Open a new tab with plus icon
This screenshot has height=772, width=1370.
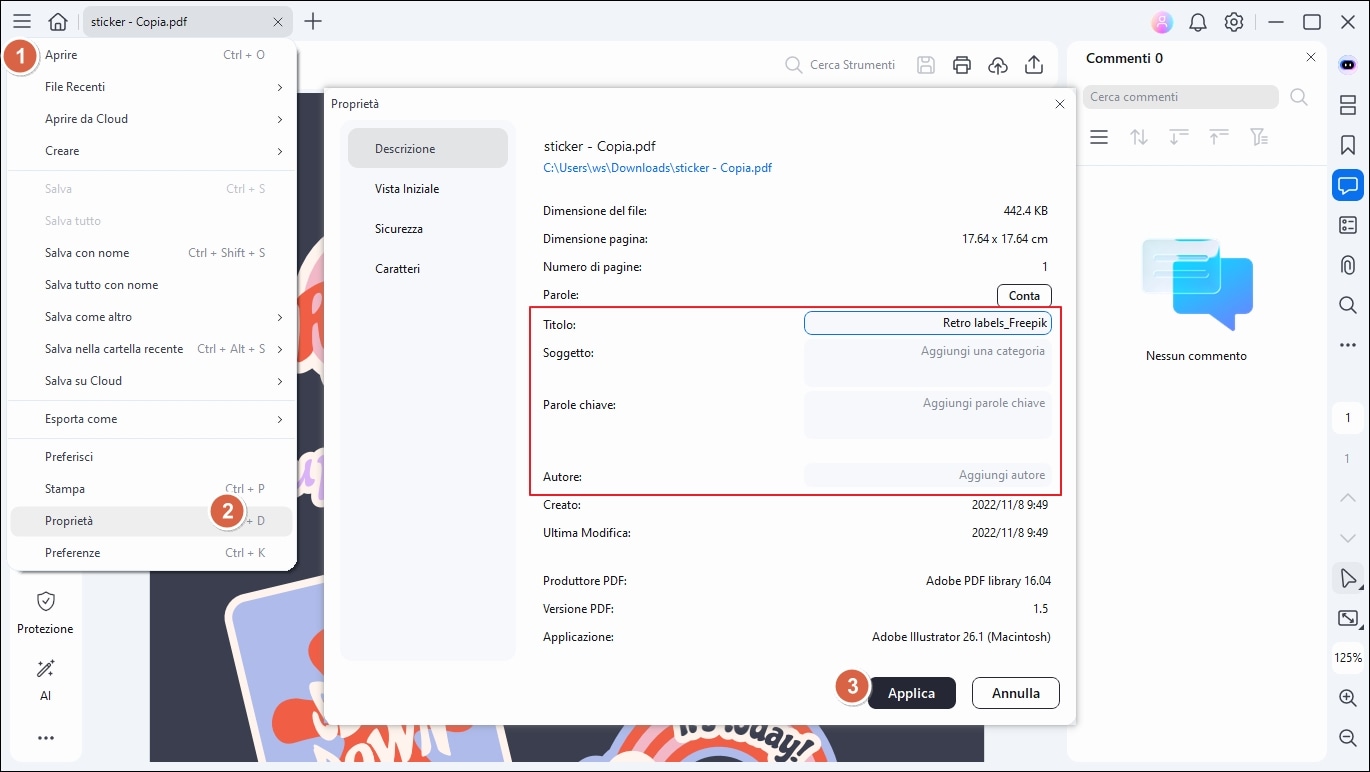coord(313,21)
